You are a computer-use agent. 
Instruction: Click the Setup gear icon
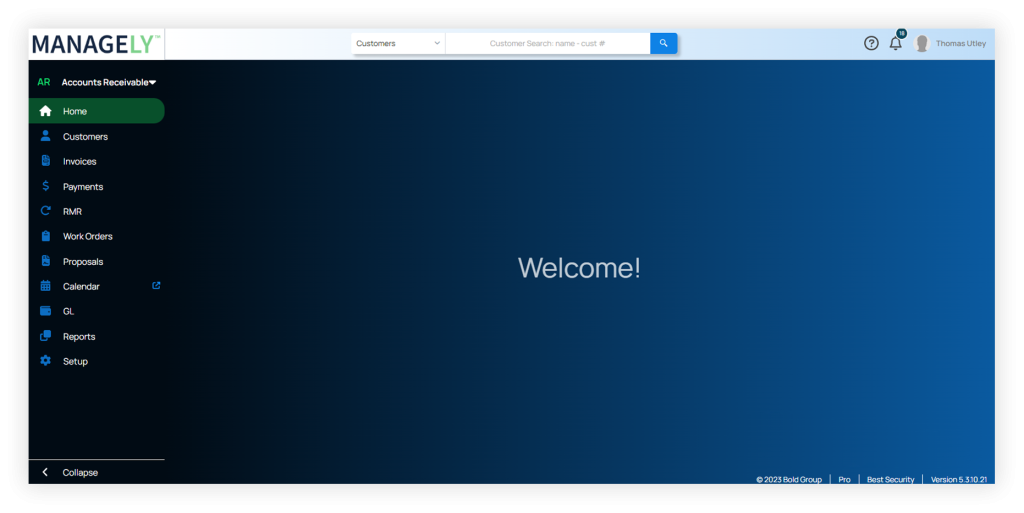click(45, 361)
